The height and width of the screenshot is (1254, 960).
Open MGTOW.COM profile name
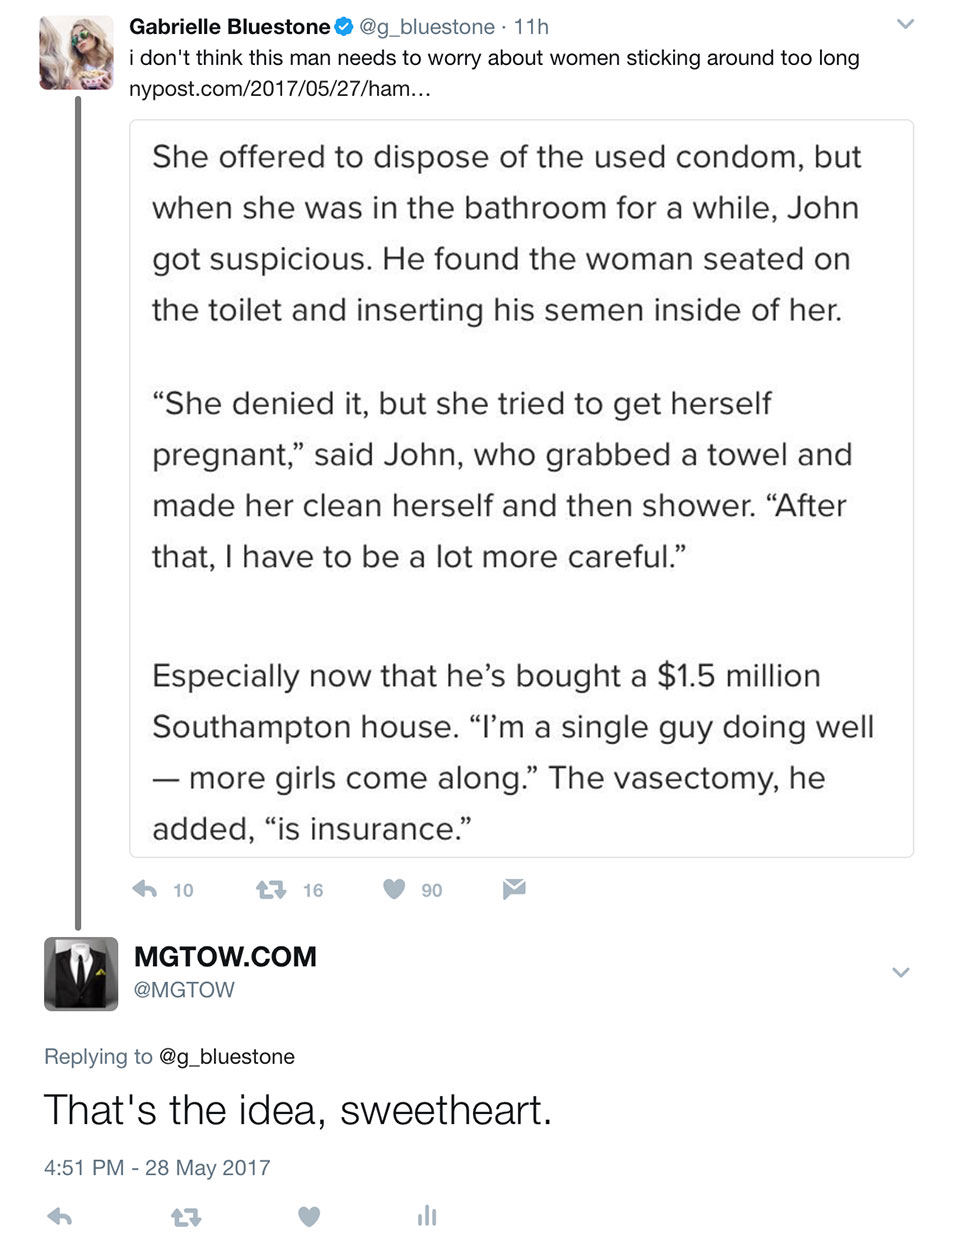pyautogui.click(x=225, y=956)
